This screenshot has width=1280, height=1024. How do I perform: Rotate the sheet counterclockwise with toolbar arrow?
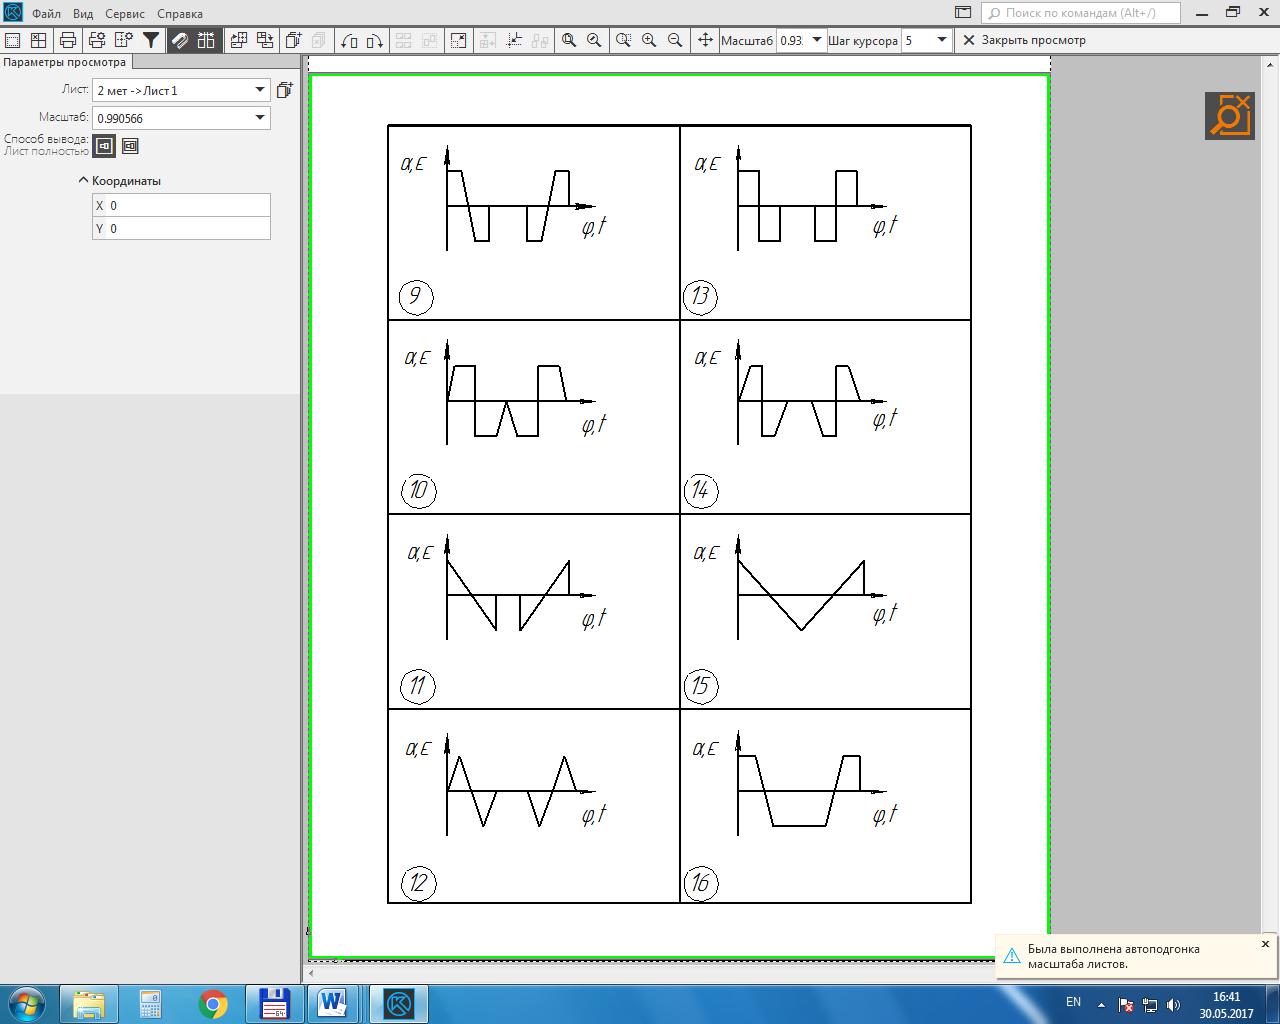pos(349,40)
